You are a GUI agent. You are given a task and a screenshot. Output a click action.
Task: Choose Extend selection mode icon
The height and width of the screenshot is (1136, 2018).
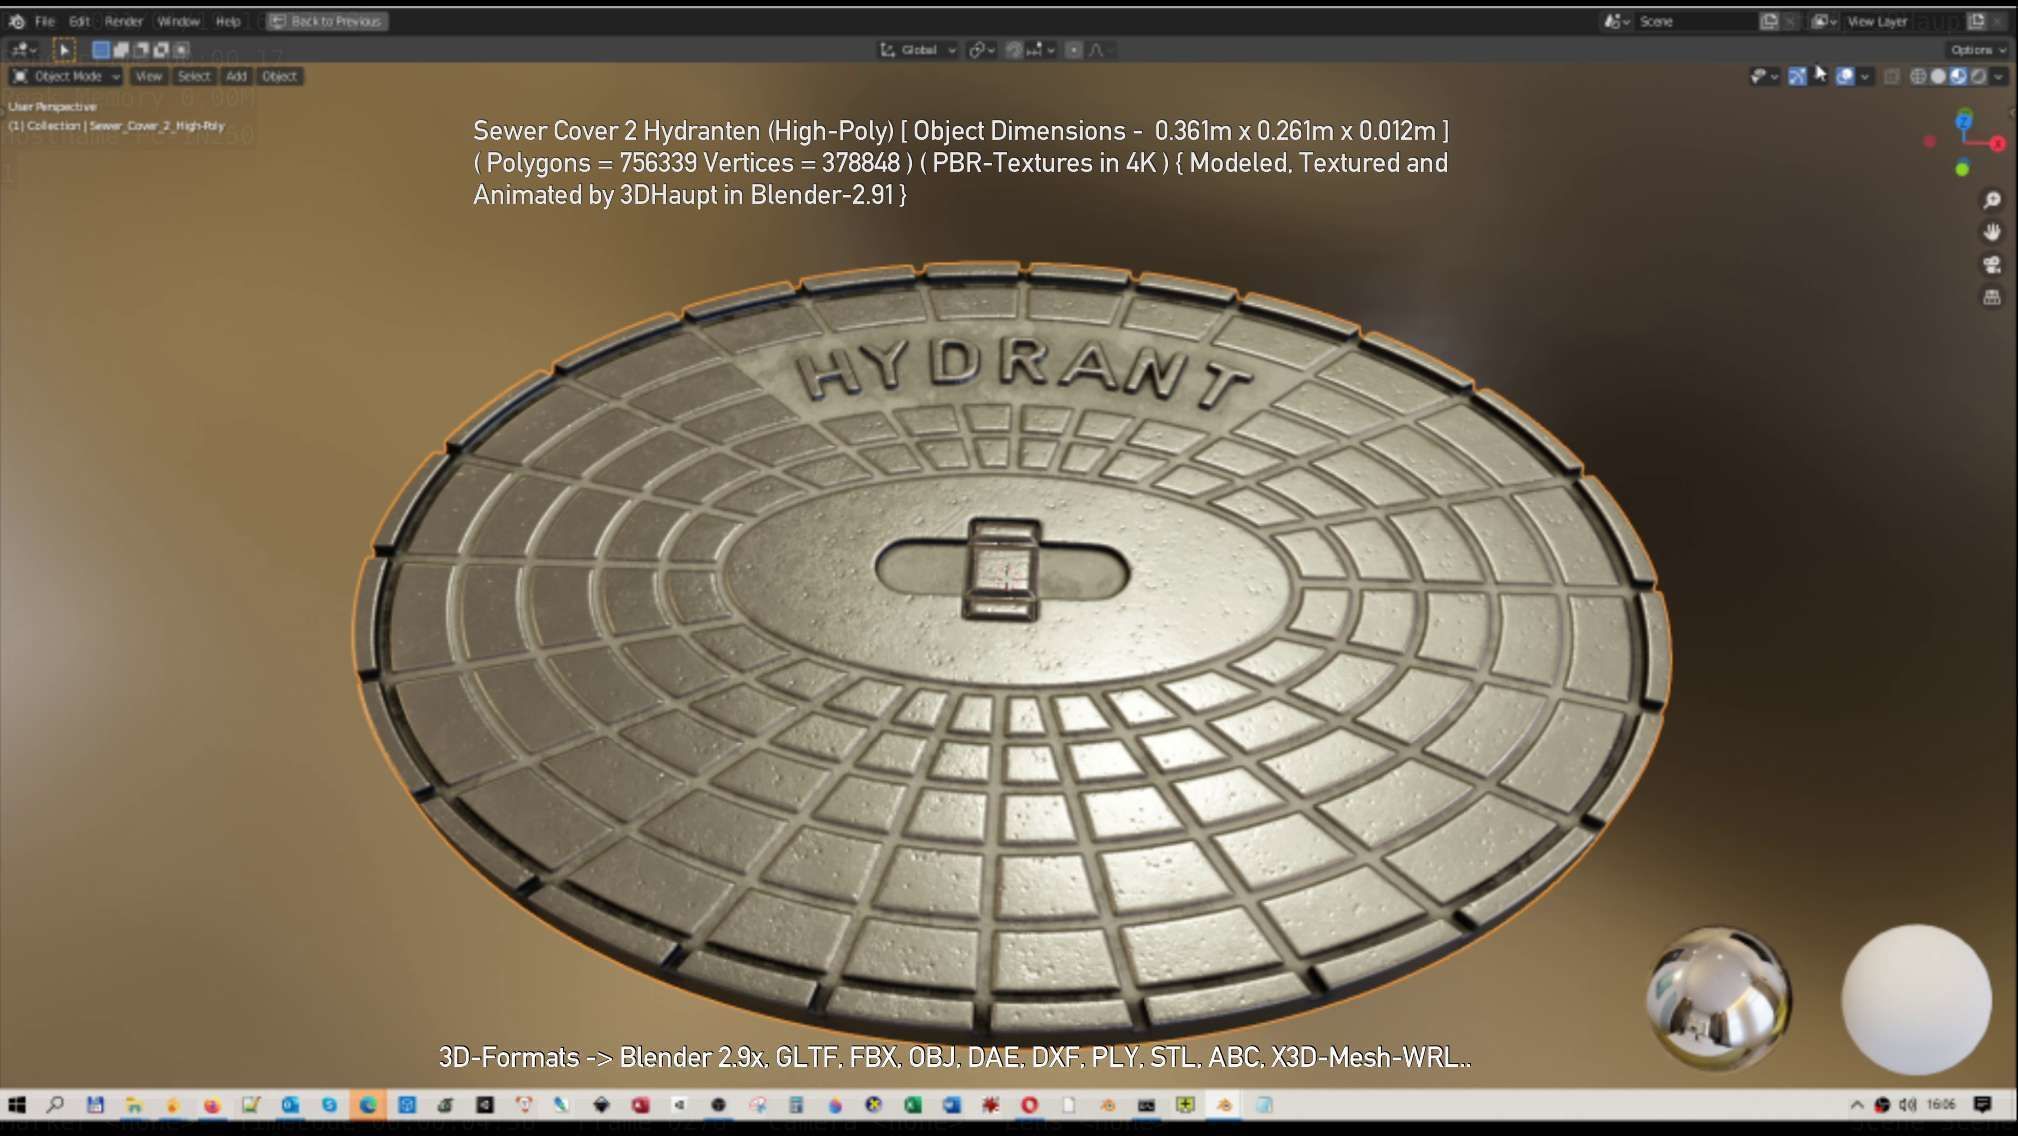[x=121, y=49]
